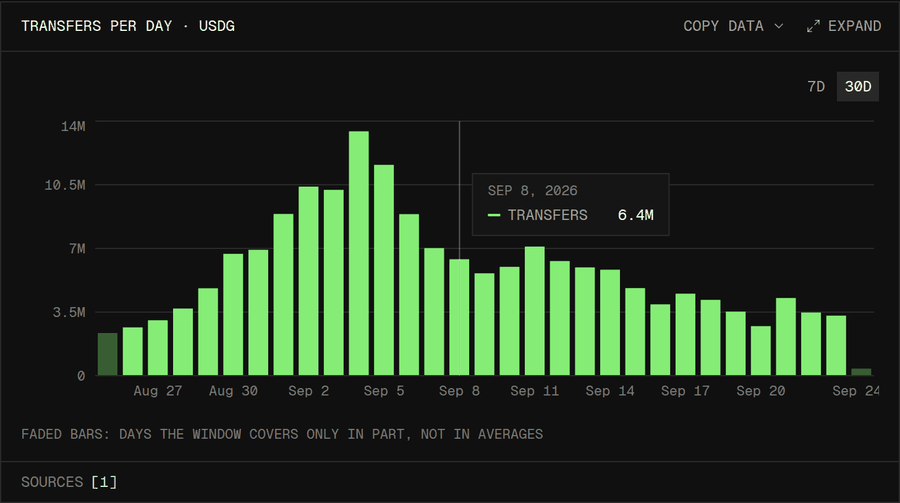Open the Copy Data dropdown
900x503 pixels.
coord(733,26)
